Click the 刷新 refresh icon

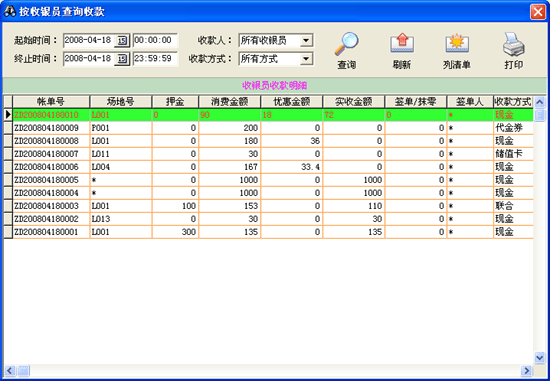click(402, 44)
